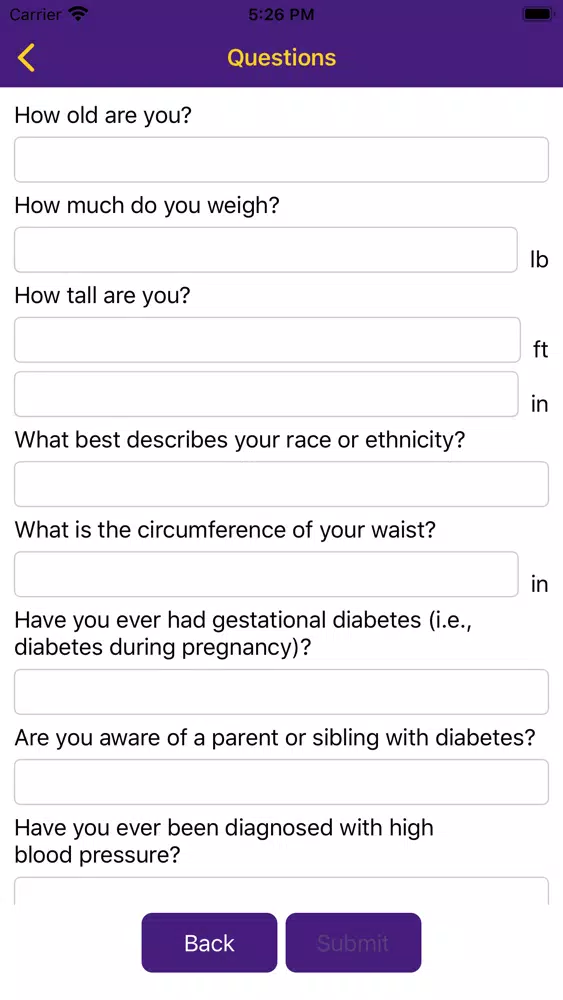Select the weight field in lb
Viewport: 563px width, 1000px height.
266,249
